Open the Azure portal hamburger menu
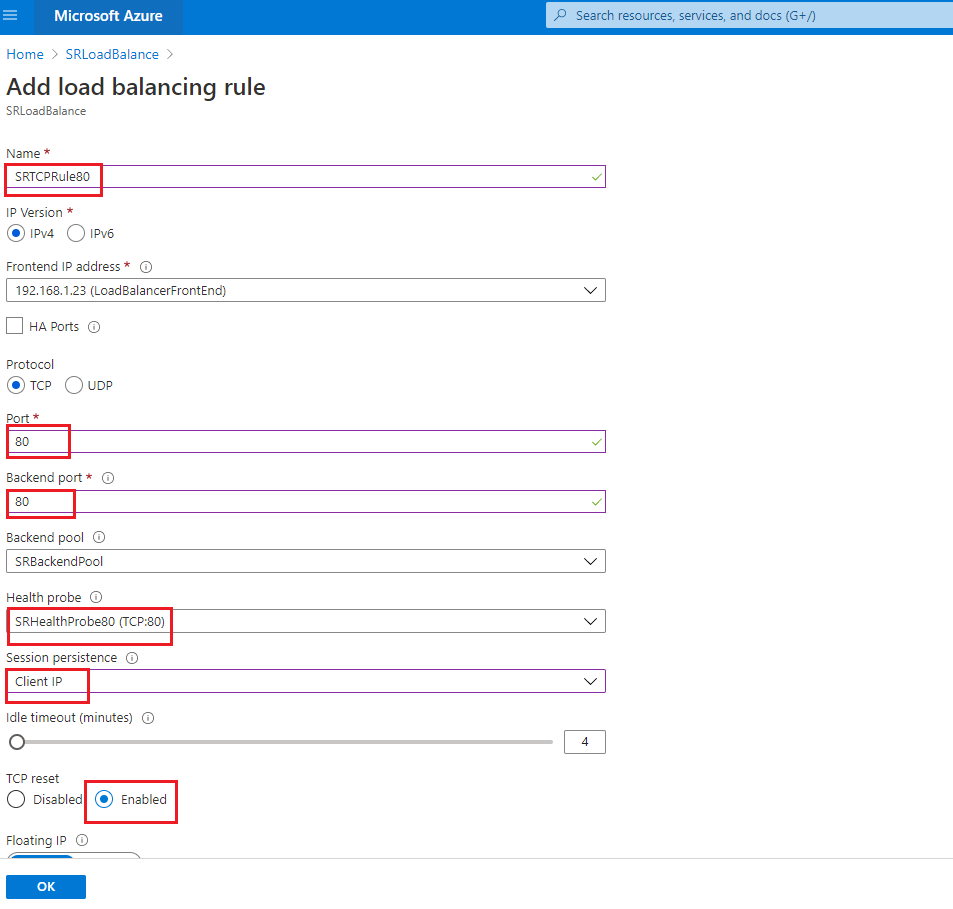953x909 pixels. click(x=10, y=14)
